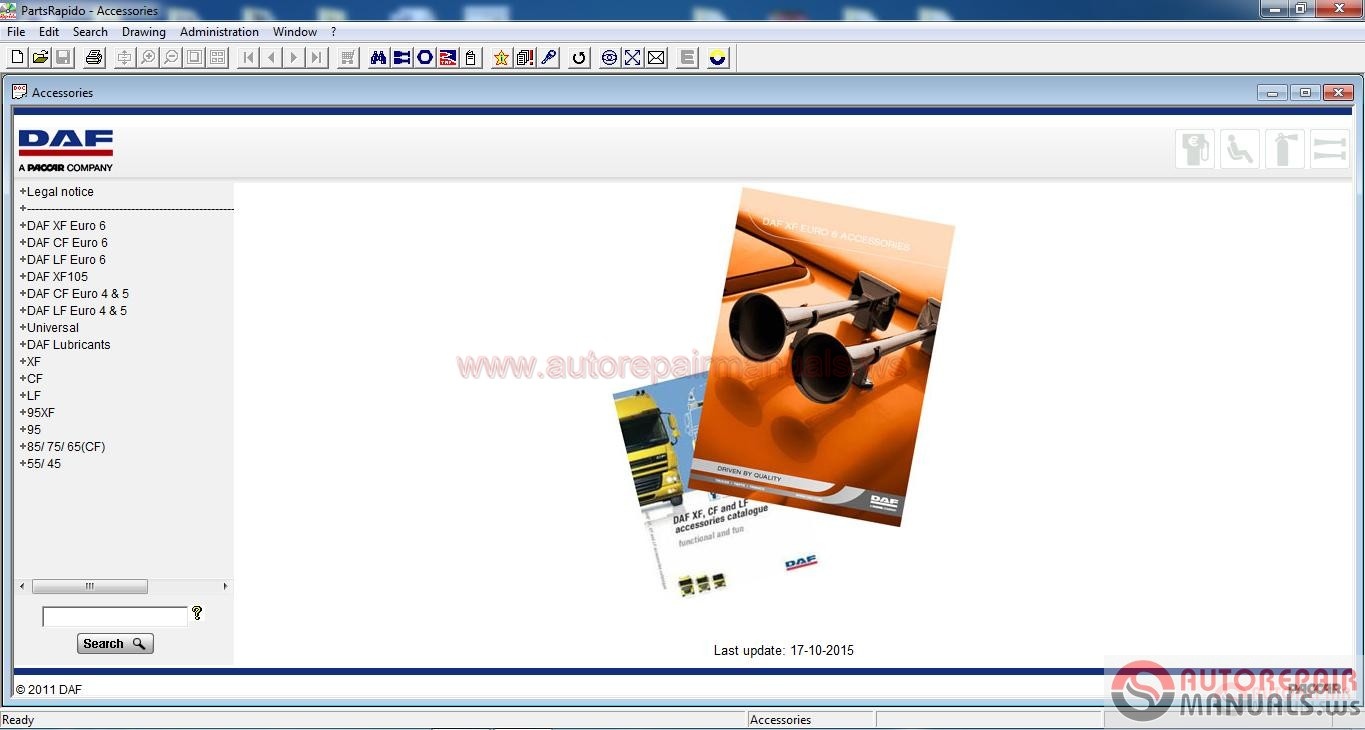
Task: Click the single-page view toolbar icon
Action: [194, 58]
